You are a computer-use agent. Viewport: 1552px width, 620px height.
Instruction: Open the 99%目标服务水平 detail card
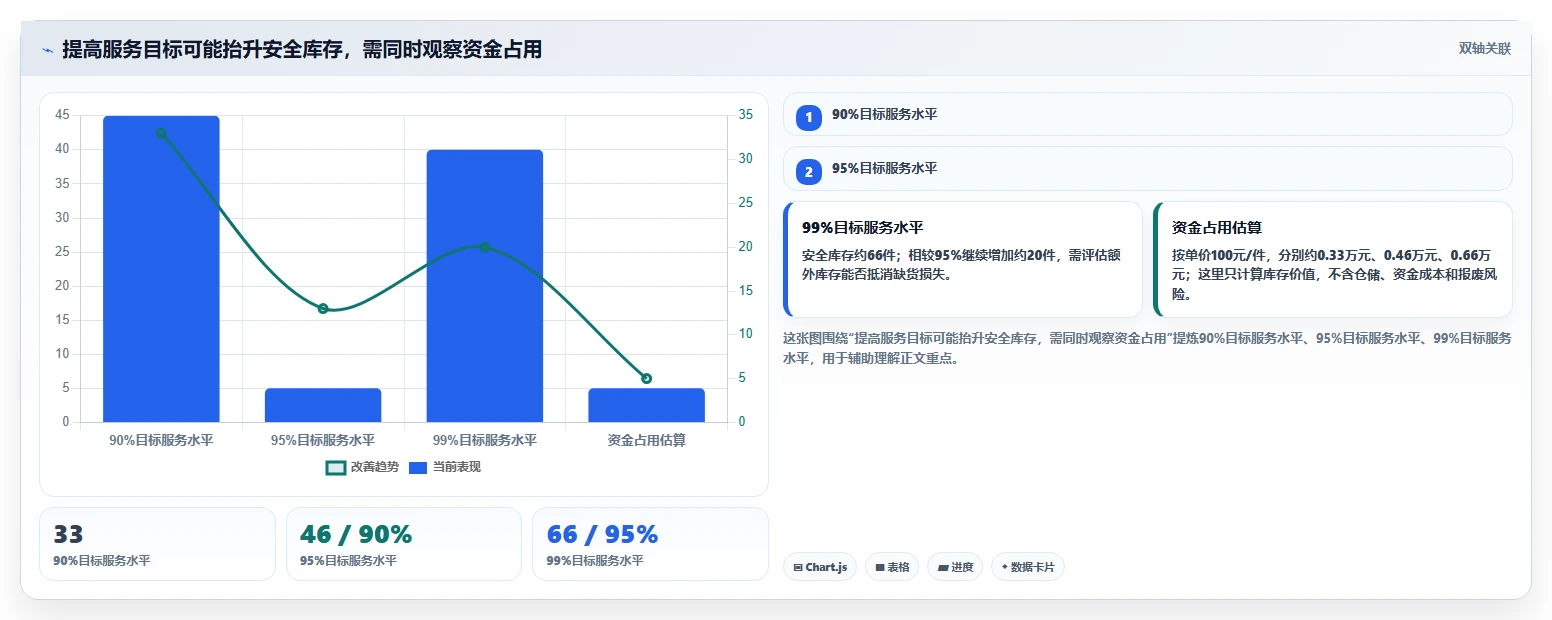pyautogui.click(x=963, y=260)
